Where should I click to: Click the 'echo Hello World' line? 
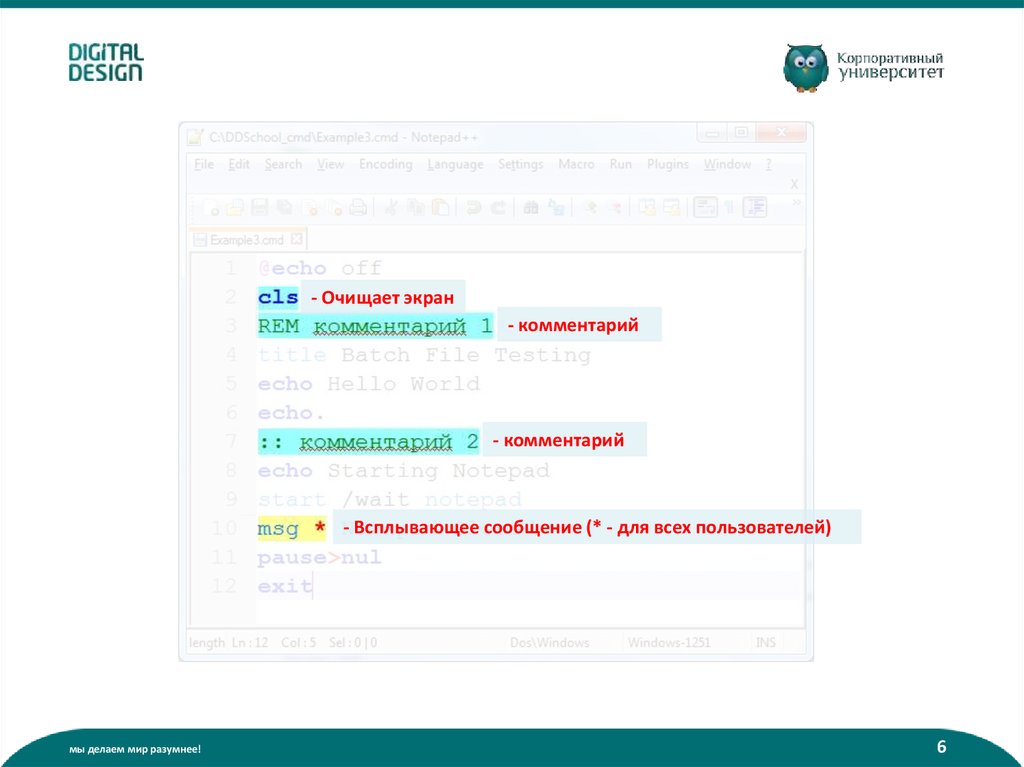click(x=368, y=384)
